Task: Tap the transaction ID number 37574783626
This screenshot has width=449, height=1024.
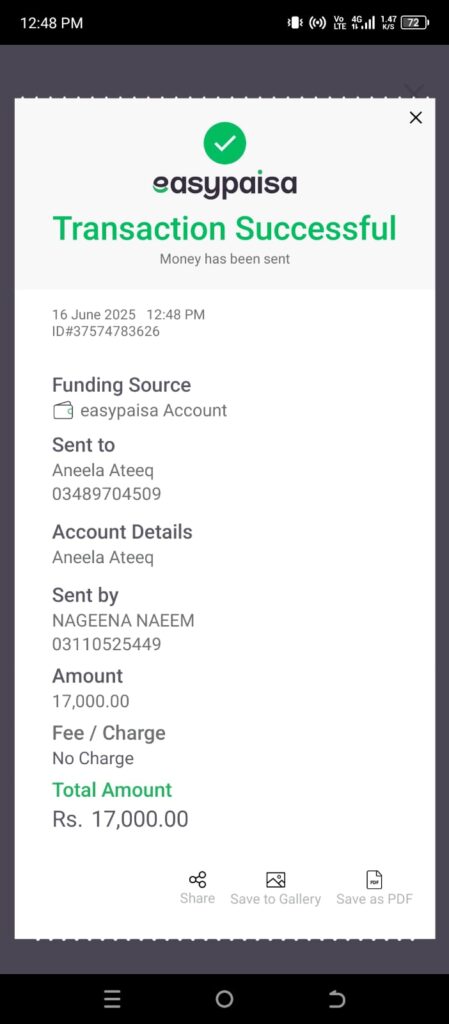Action: (x=106, y=332)
